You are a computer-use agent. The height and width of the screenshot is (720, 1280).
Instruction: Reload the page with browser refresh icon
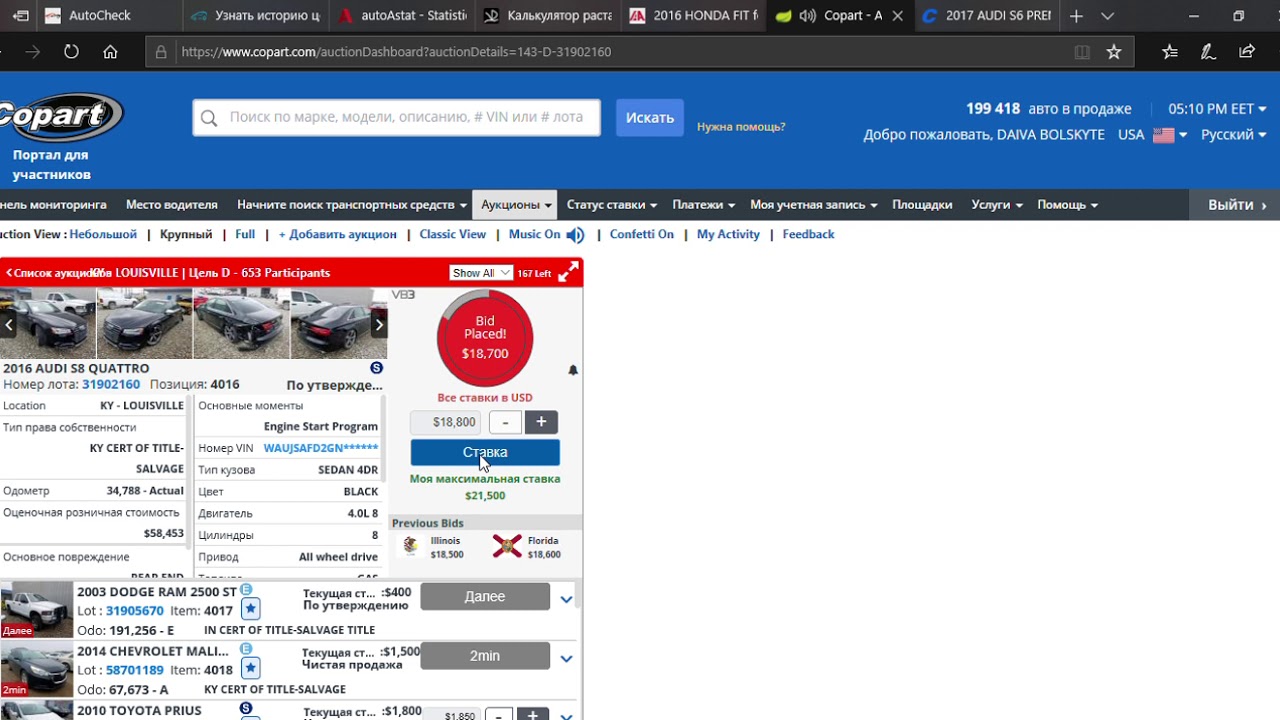click(x=71, y=52)
